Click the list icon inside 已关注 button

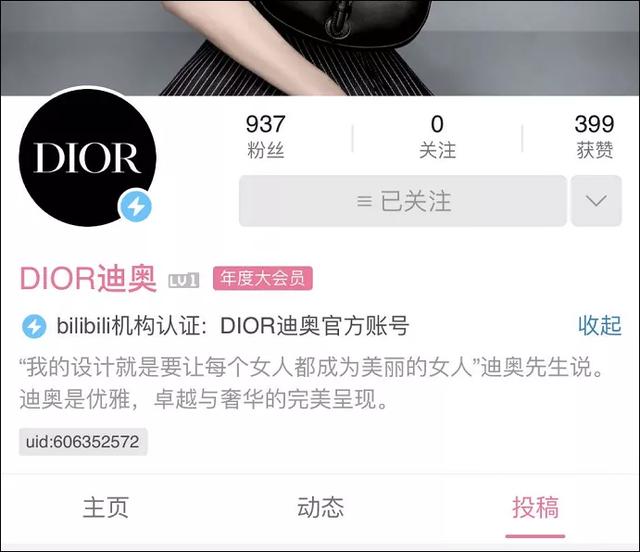point(364,201)
